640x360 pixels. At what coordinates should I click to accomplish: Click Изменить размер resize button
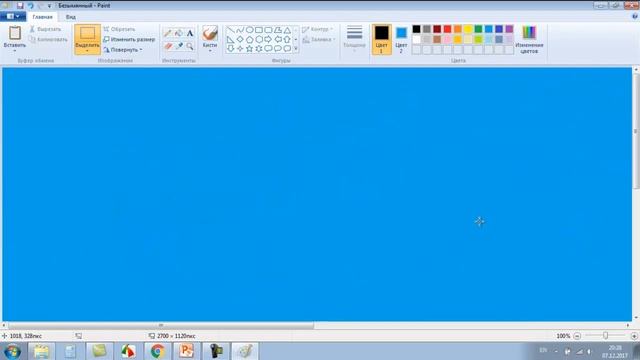point(129,40)
